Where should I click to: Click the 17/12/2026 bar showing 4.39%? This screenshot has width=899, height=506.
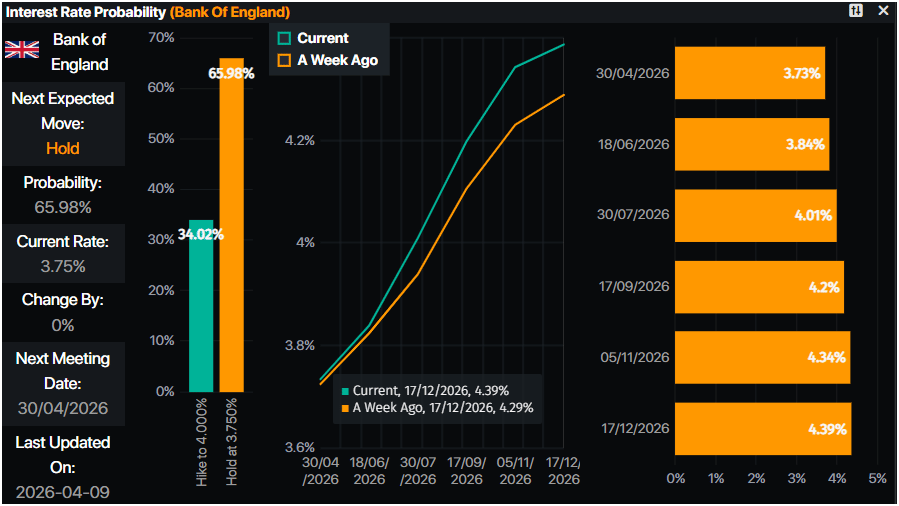[763, 429]
